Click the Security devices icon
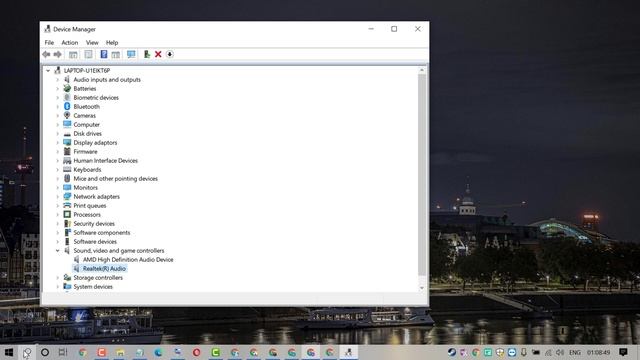The image size is (640, 360). pyautogui.click(x=67, y=224)
